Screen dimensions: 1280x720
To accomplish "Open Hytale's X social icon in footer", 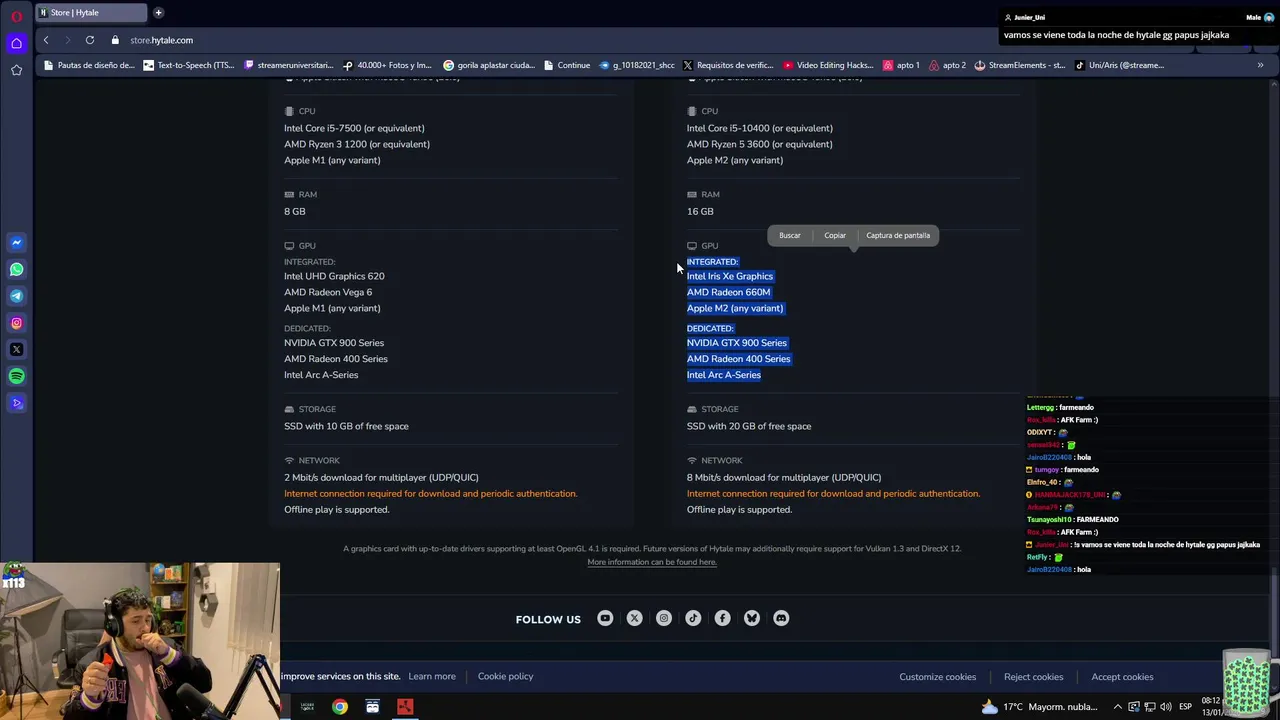I will (634, 618).
